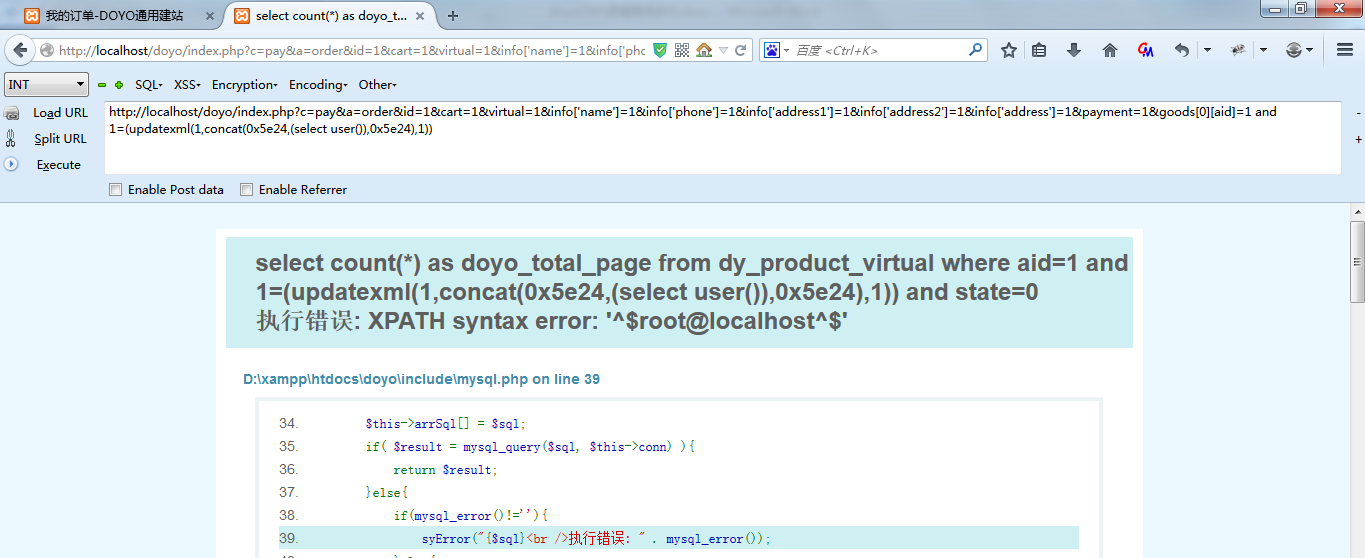Expand the Other menu in HackBar

coord(378,85)
